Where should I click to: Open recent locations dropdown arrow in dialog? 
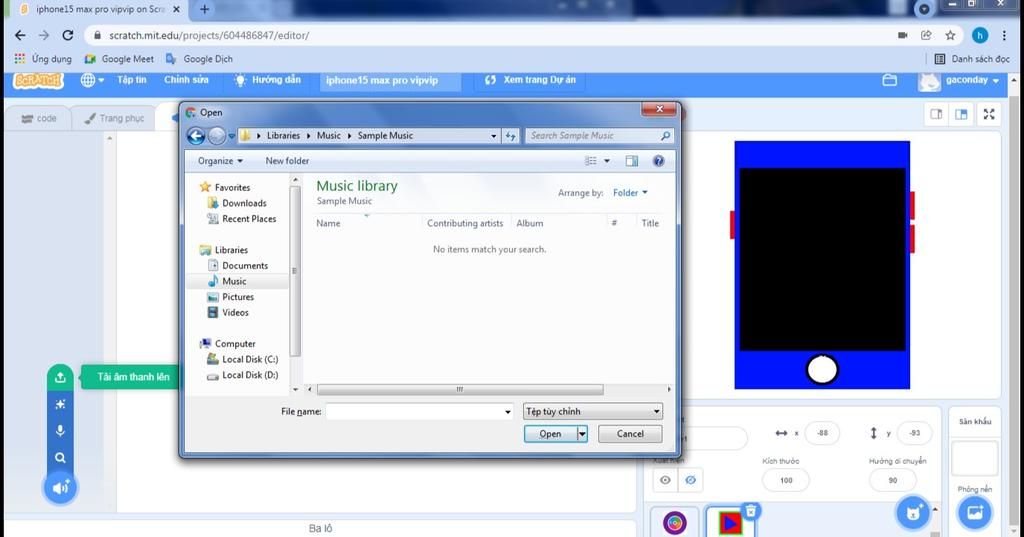pos(231,136)
